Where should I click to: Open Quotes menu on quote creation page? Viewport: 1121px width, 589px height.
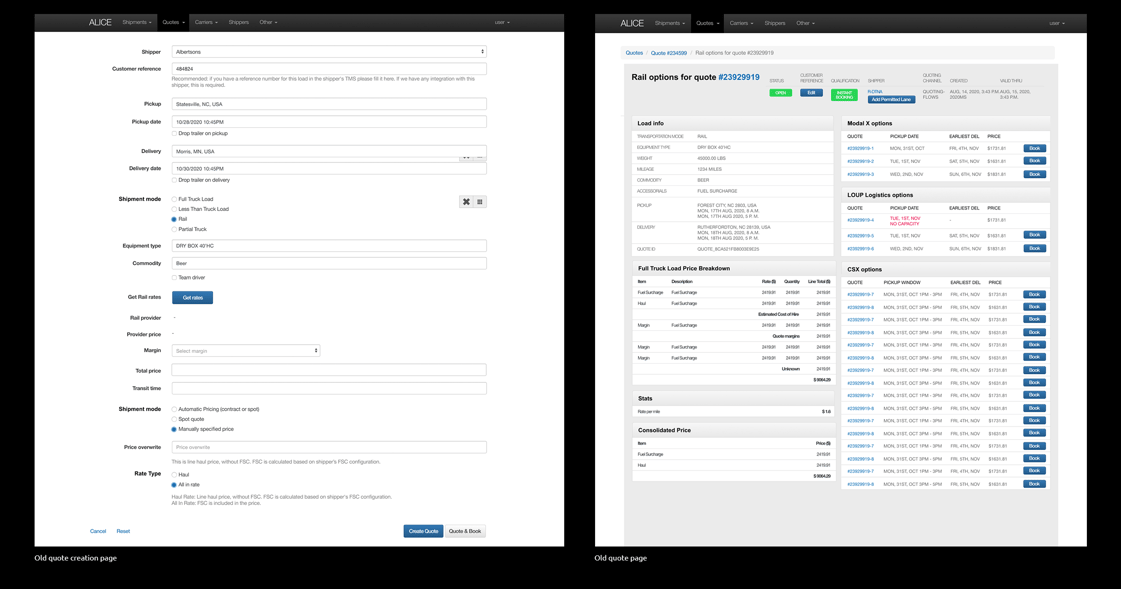[173, 22]
